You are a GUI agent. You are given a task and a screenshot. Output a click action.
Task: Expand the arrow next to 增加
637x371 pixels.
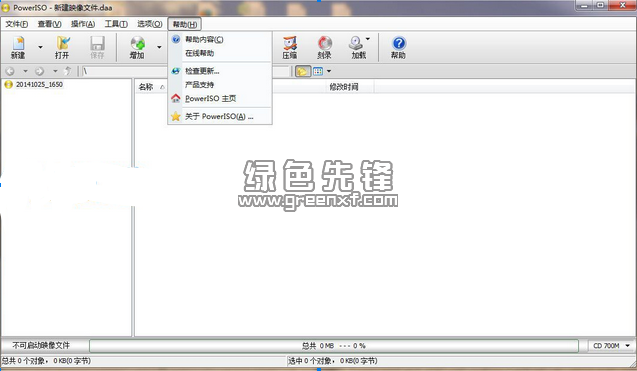(159, 47)
